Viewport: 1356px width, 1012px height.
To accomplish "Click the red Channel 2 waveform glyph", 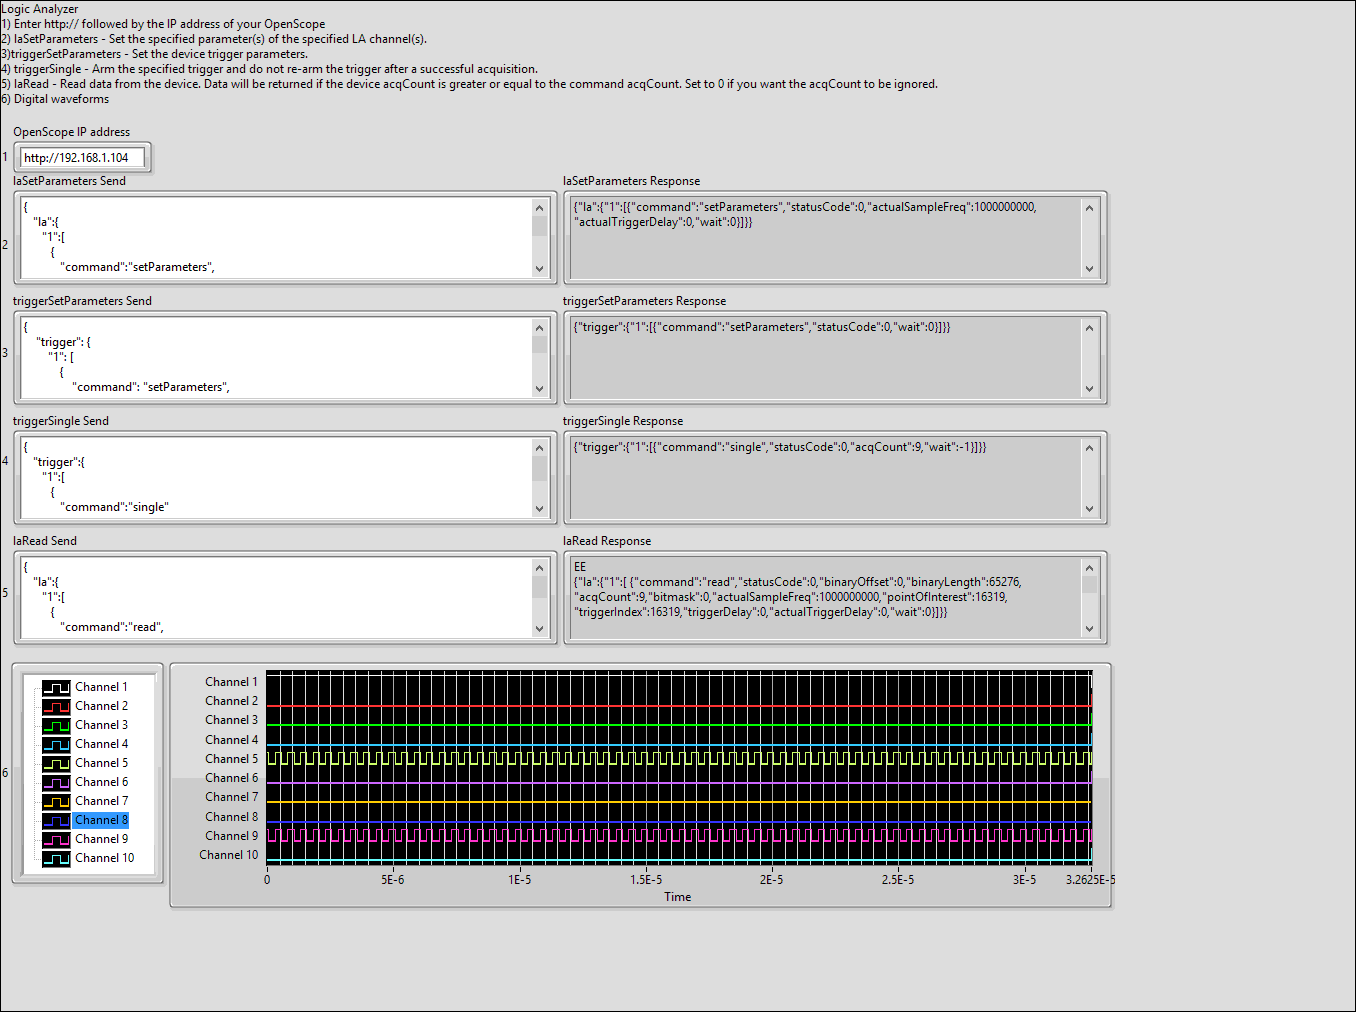I will [x=55, y=705].
